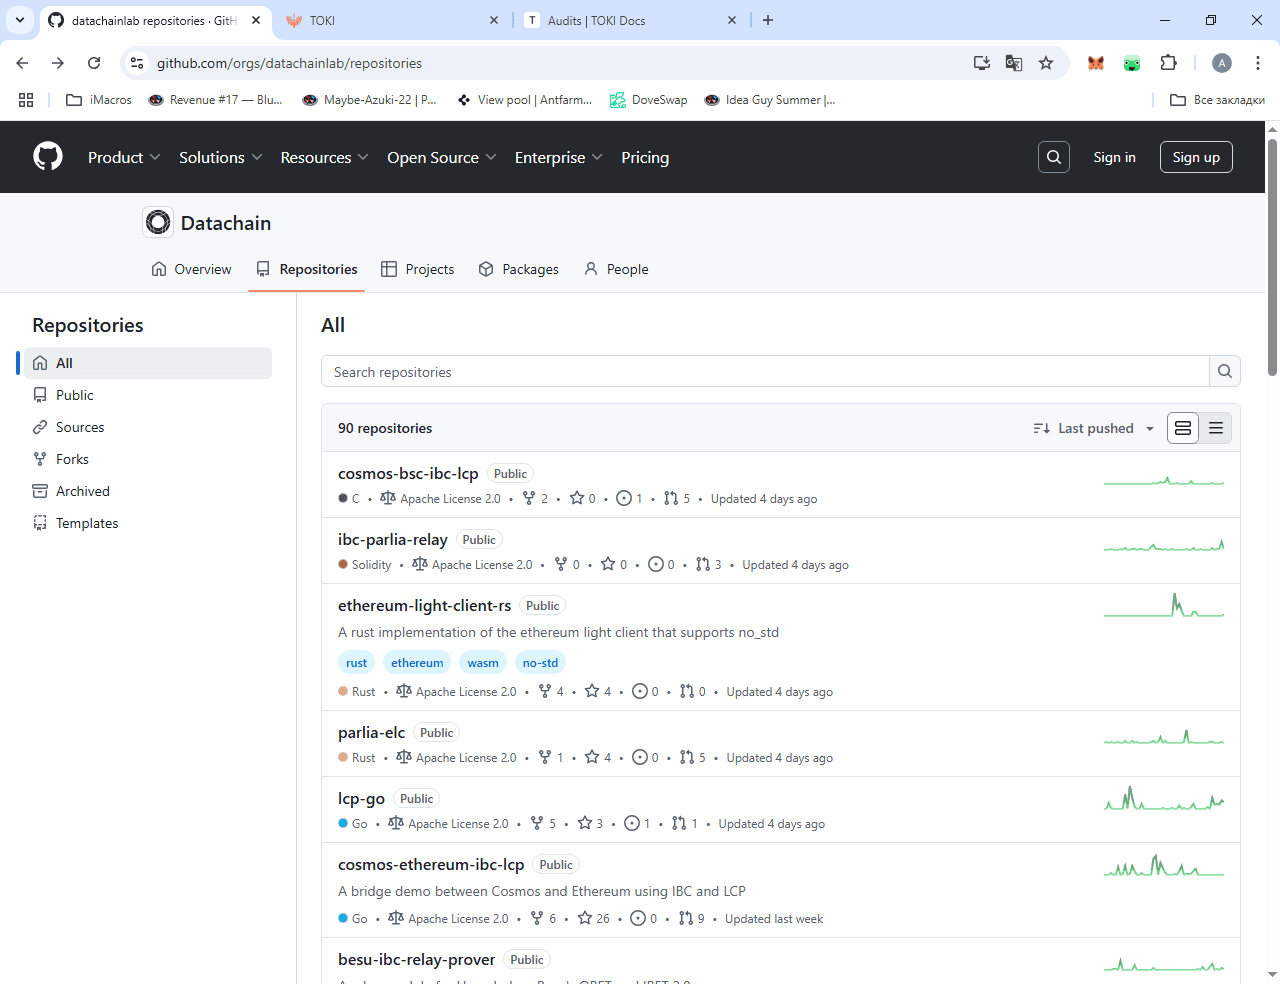
Task: Open the Overview tab
Action: (x=191, y=269)
